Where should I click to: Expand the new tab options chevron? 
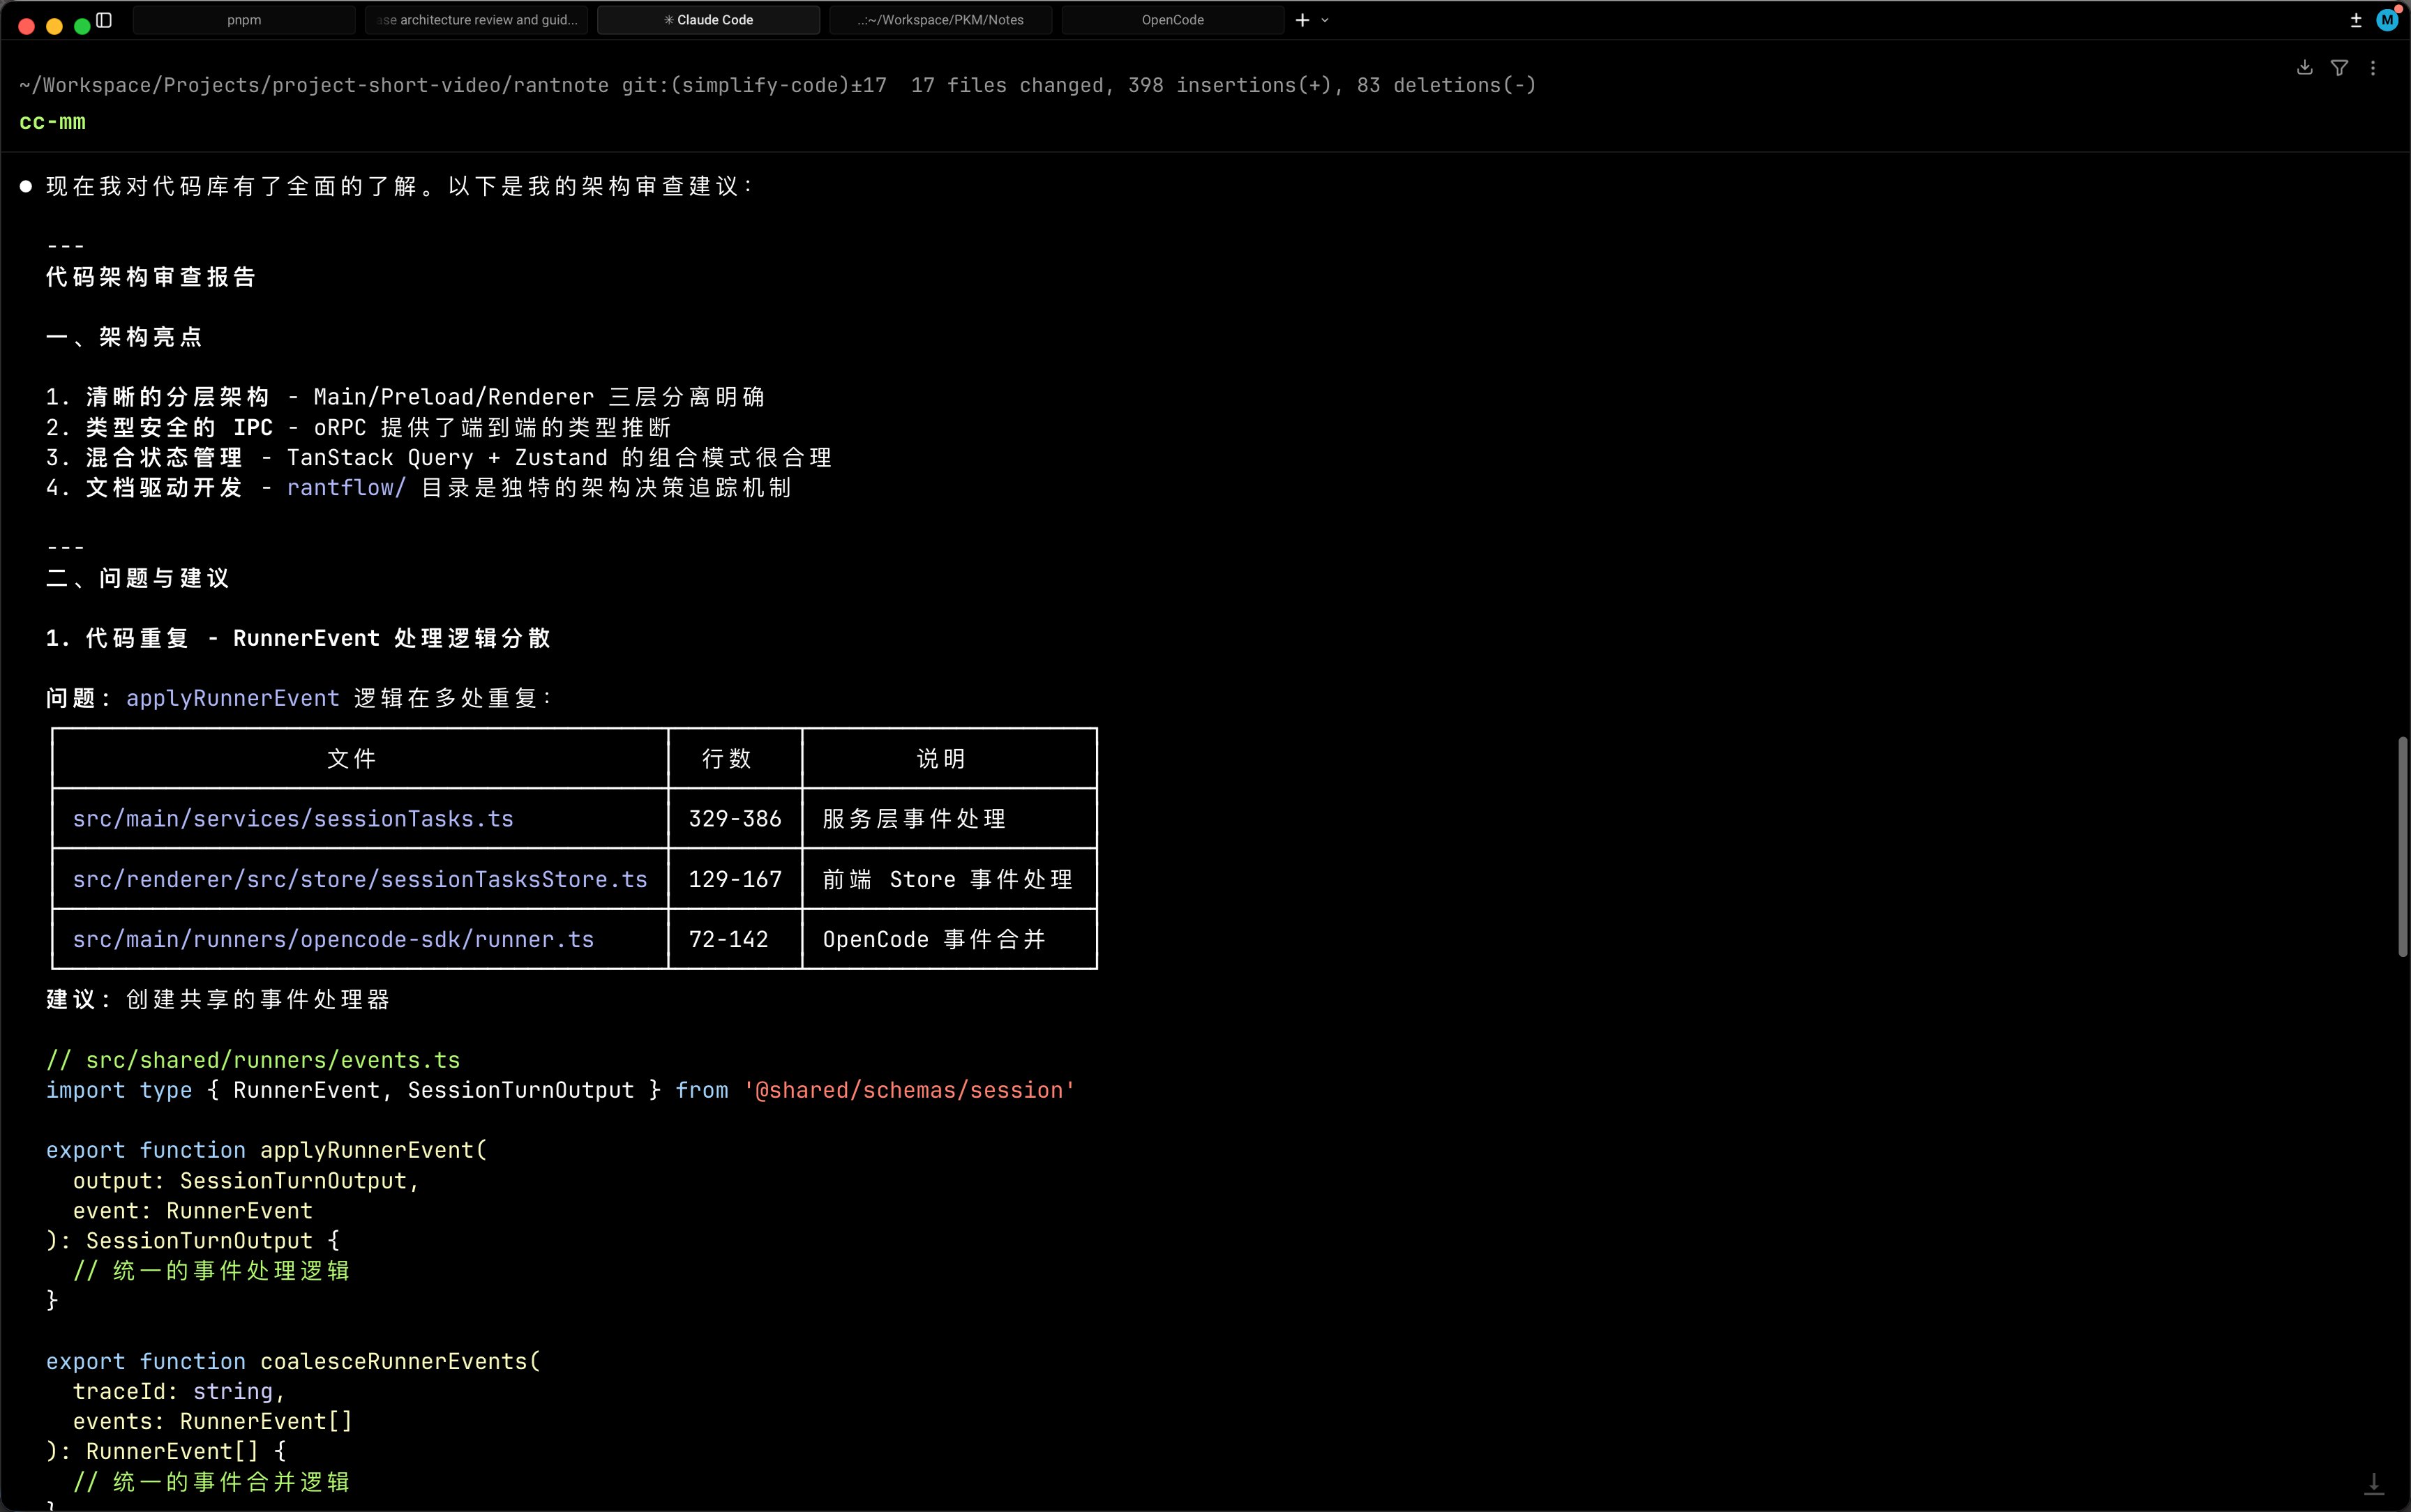pos(1325,20)
